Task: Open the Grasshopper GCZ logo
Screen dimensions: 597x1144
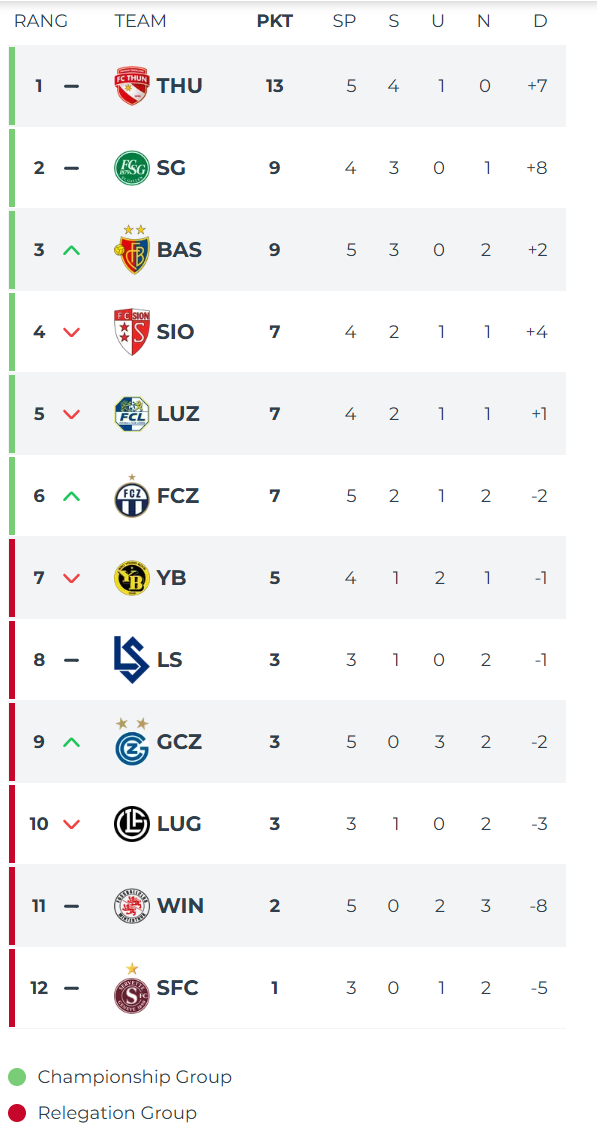Action: click(132, 741)
